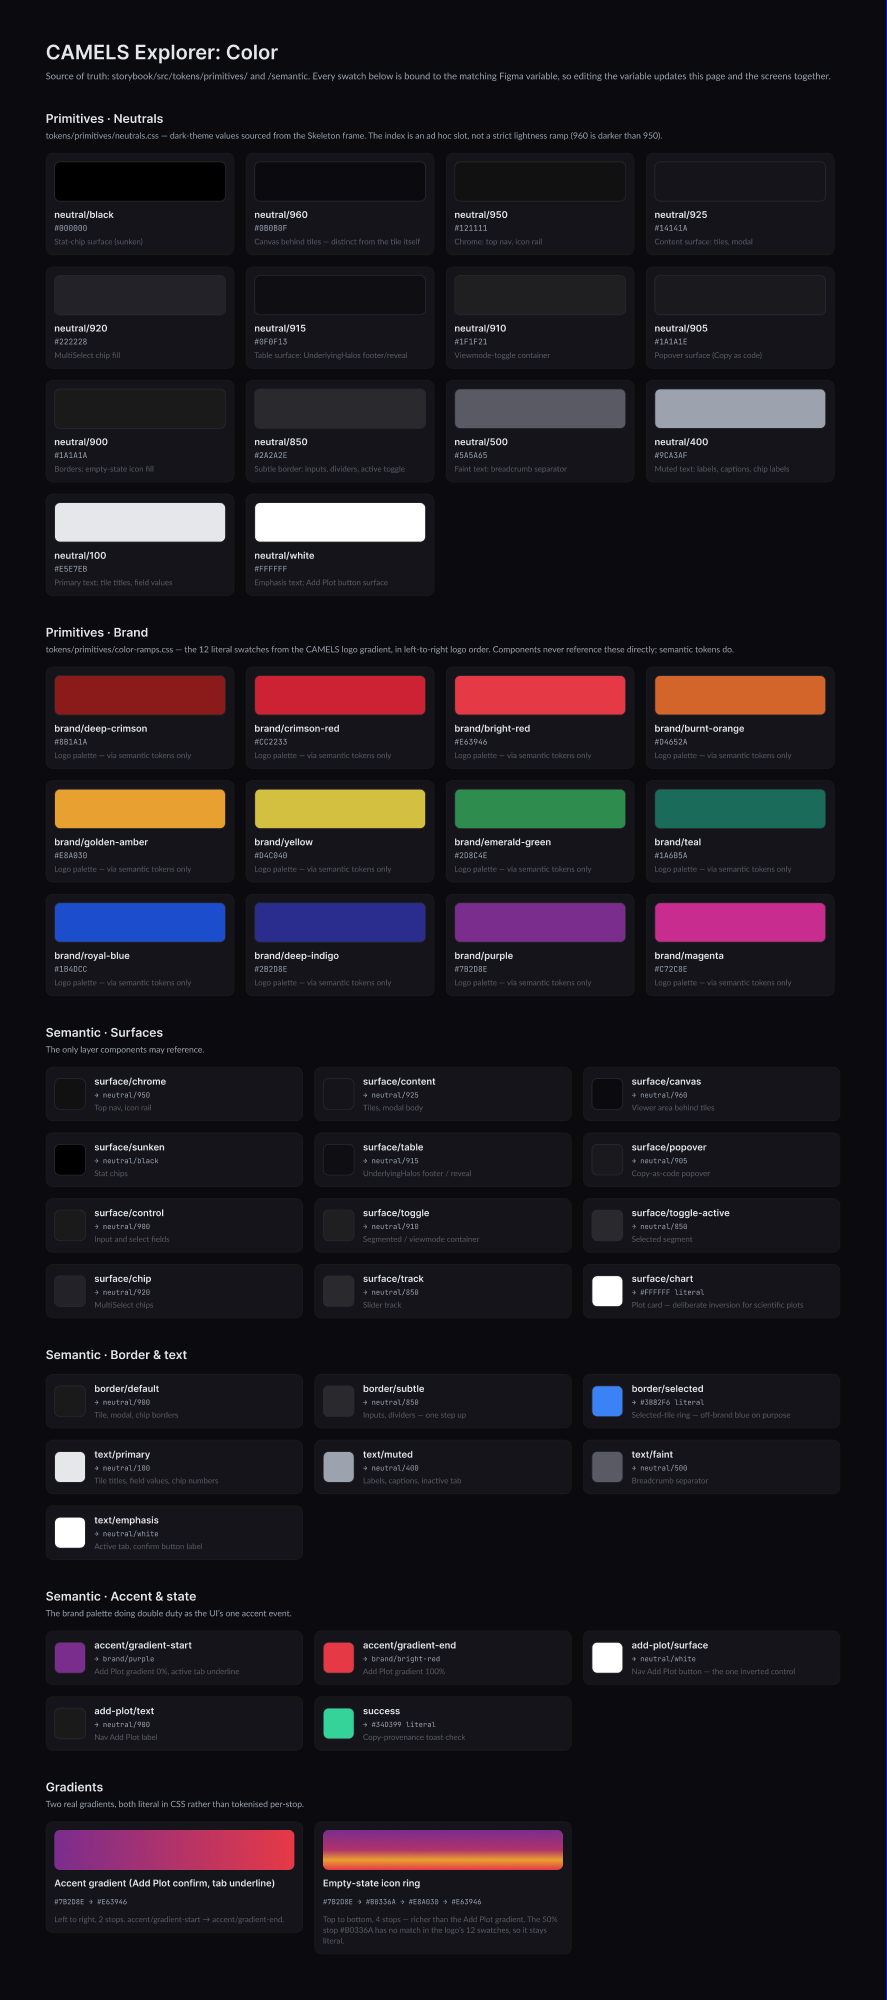Screen dimensions: 887x2000
Task: Select the "surface/chrome" token name
Action: coord(130,1081)
